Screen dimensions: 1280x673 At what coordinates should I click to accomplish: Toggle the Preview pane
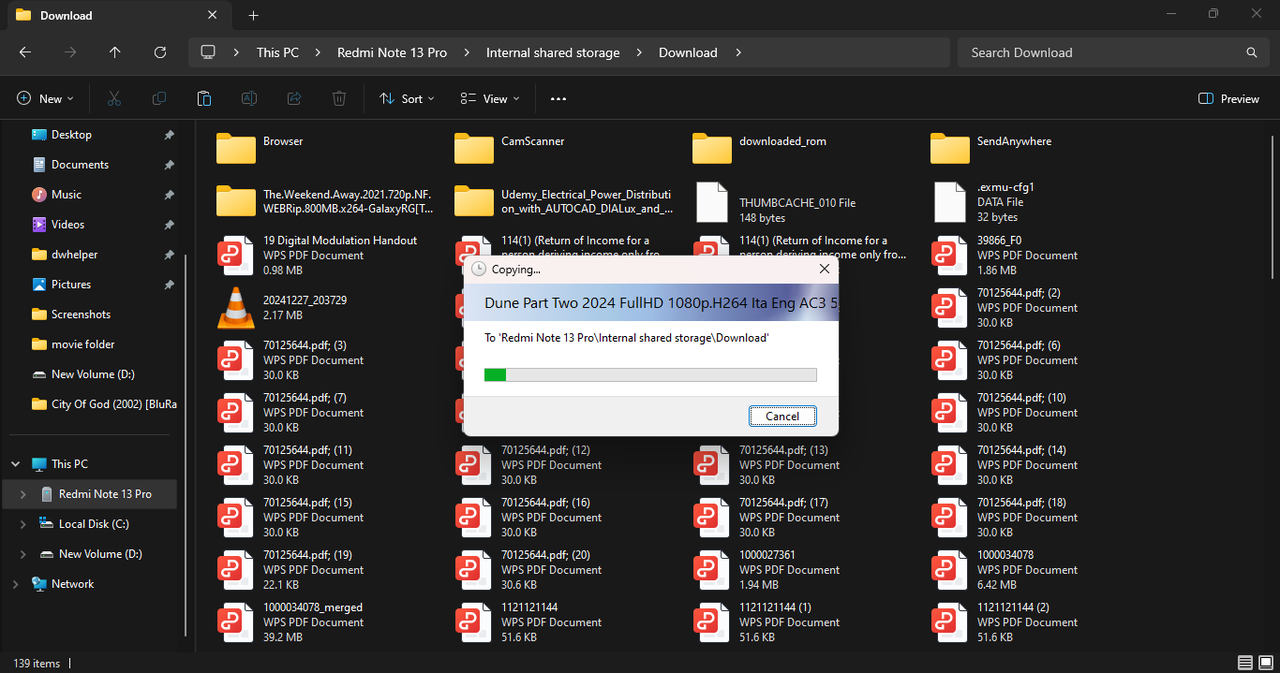1228,99
